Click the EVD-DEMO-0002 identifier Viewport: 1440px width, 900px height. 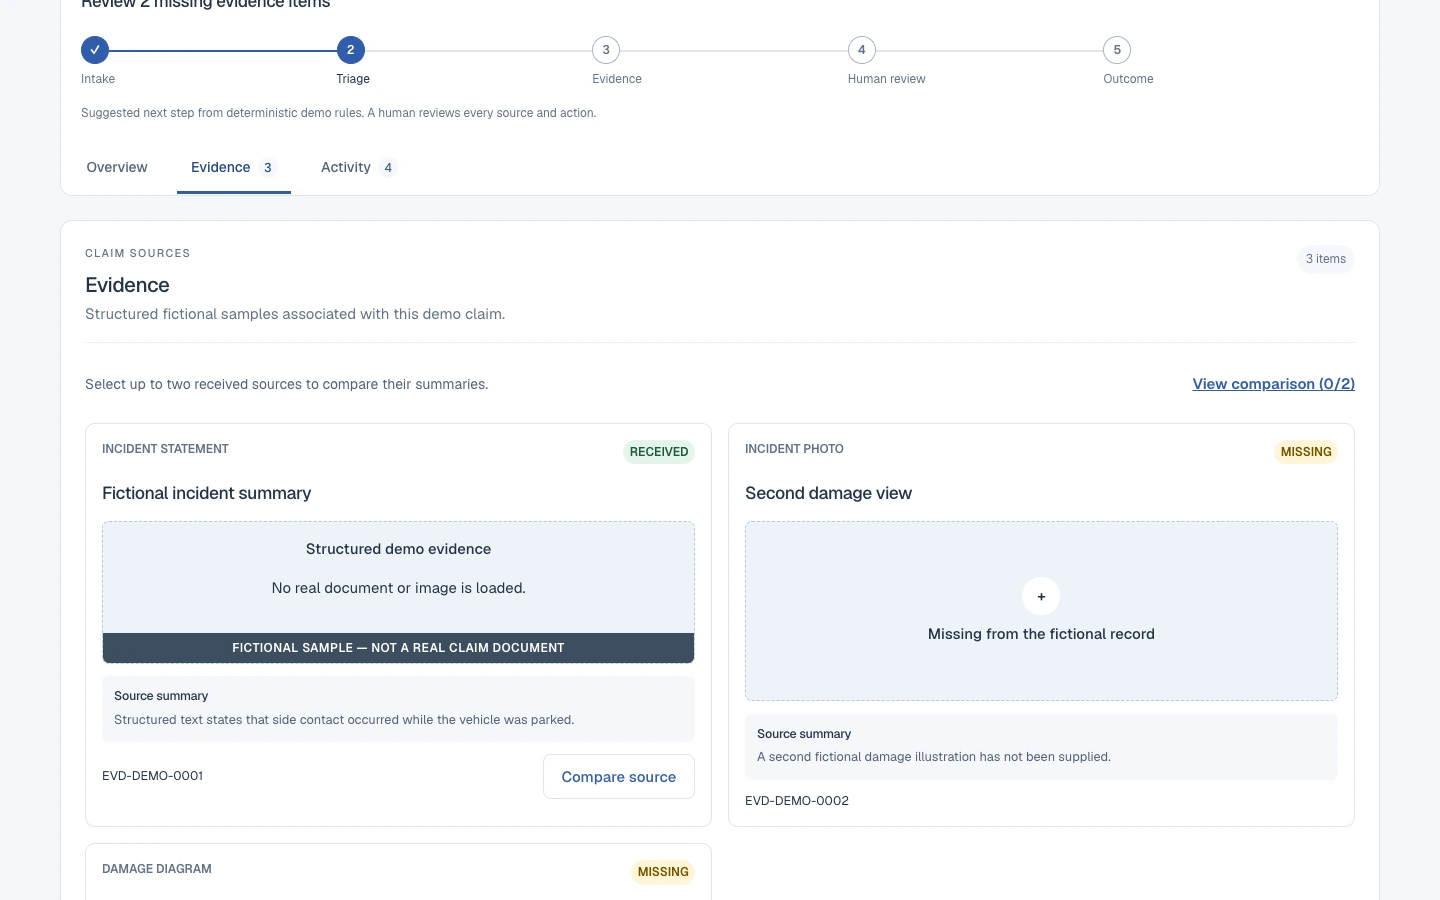[797, 801]
